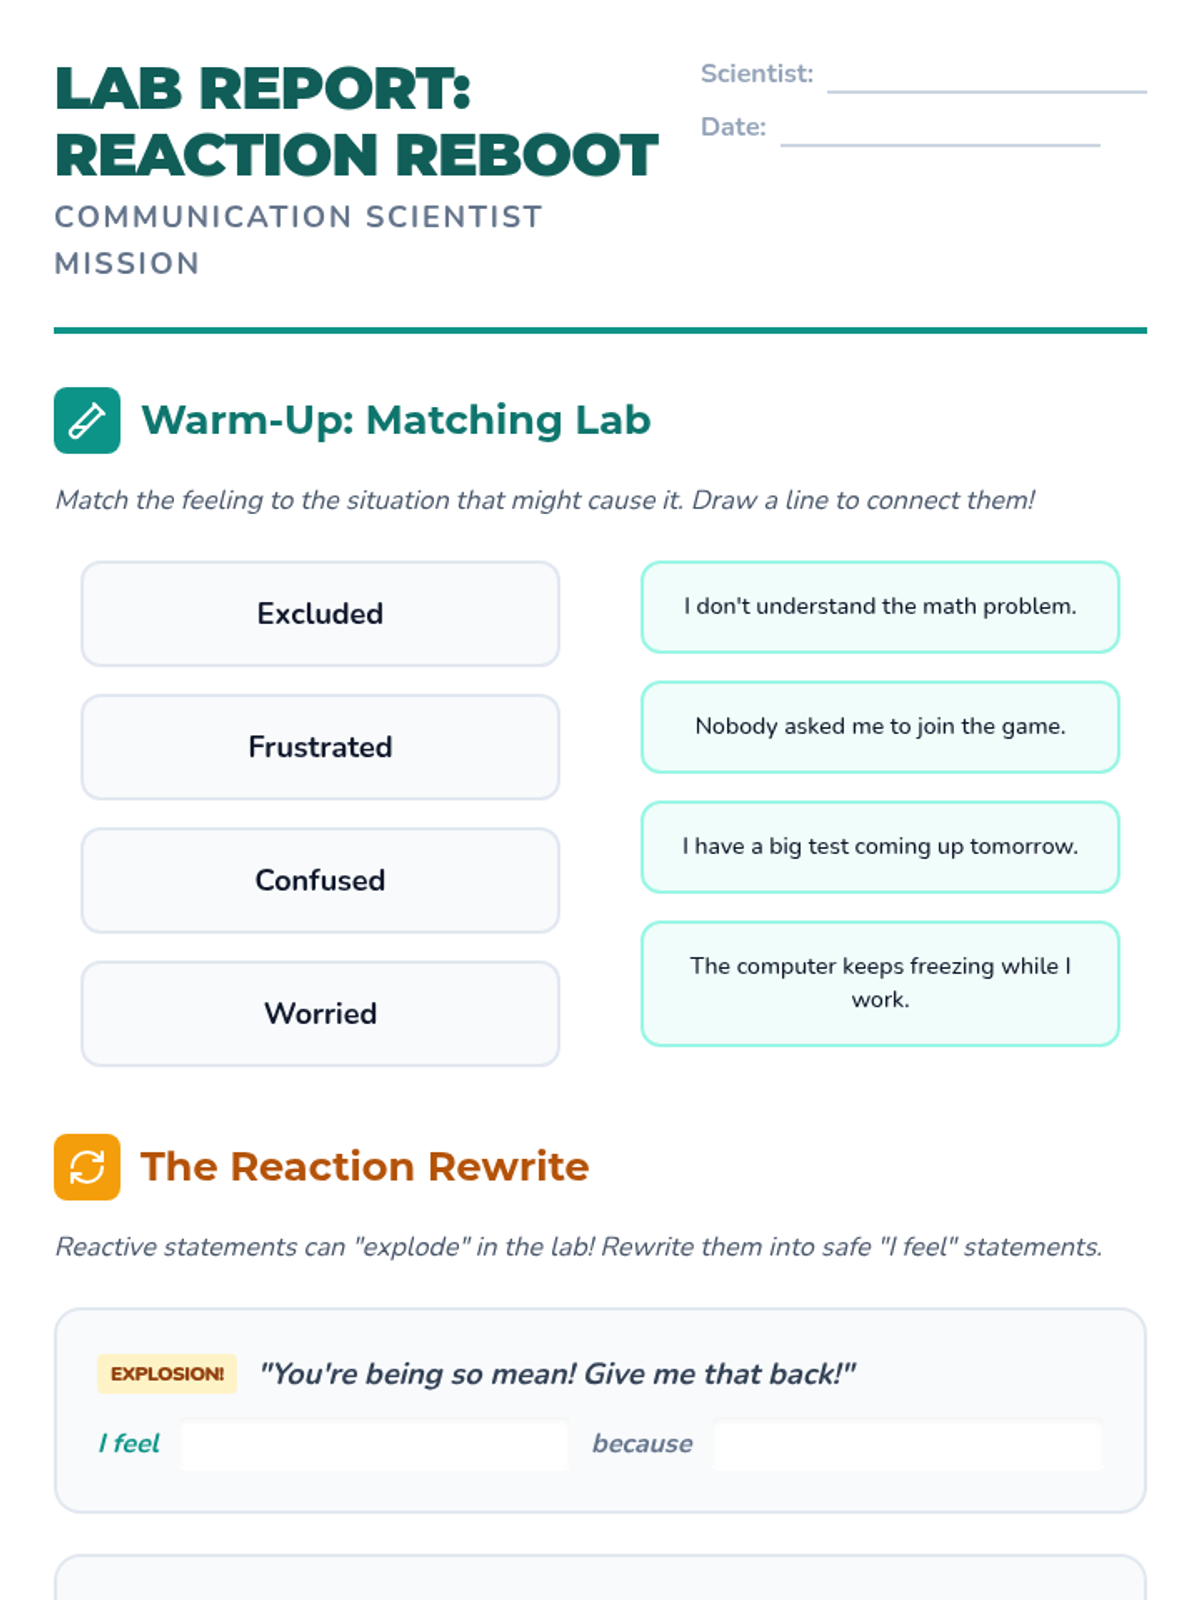Click The Reaction Rewrite heading
Screen dimensions: 1200x1600
(365, 1166)
